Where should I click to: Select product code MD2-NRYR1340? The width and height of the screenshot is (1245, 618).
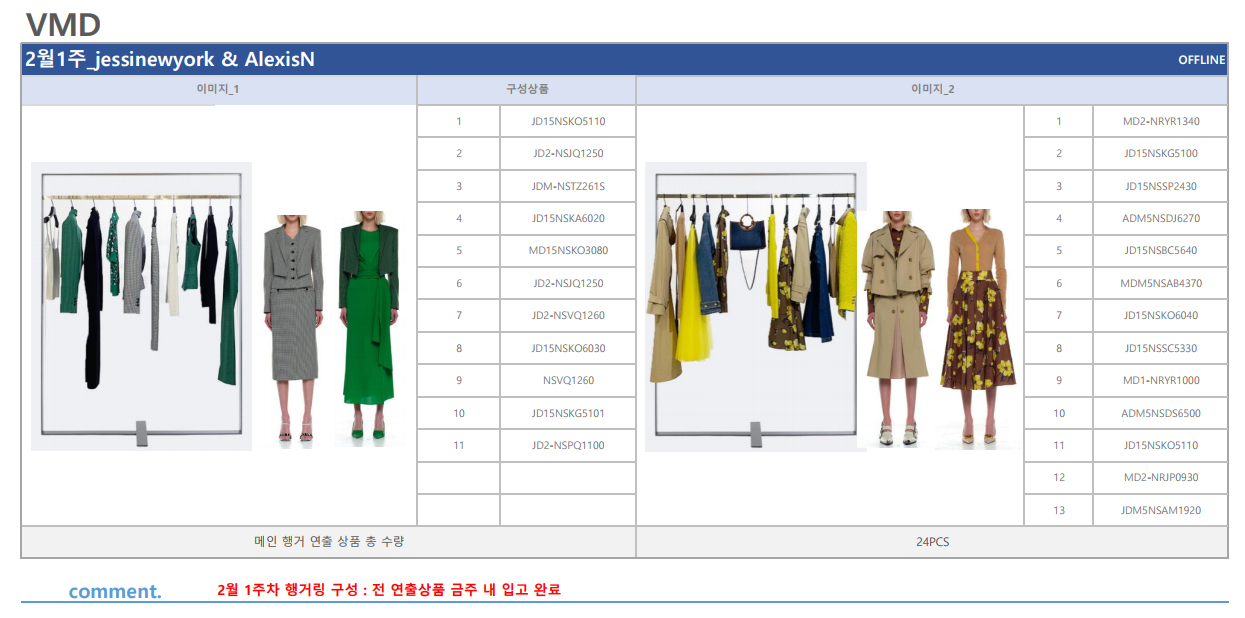[x=1161, y=122]
